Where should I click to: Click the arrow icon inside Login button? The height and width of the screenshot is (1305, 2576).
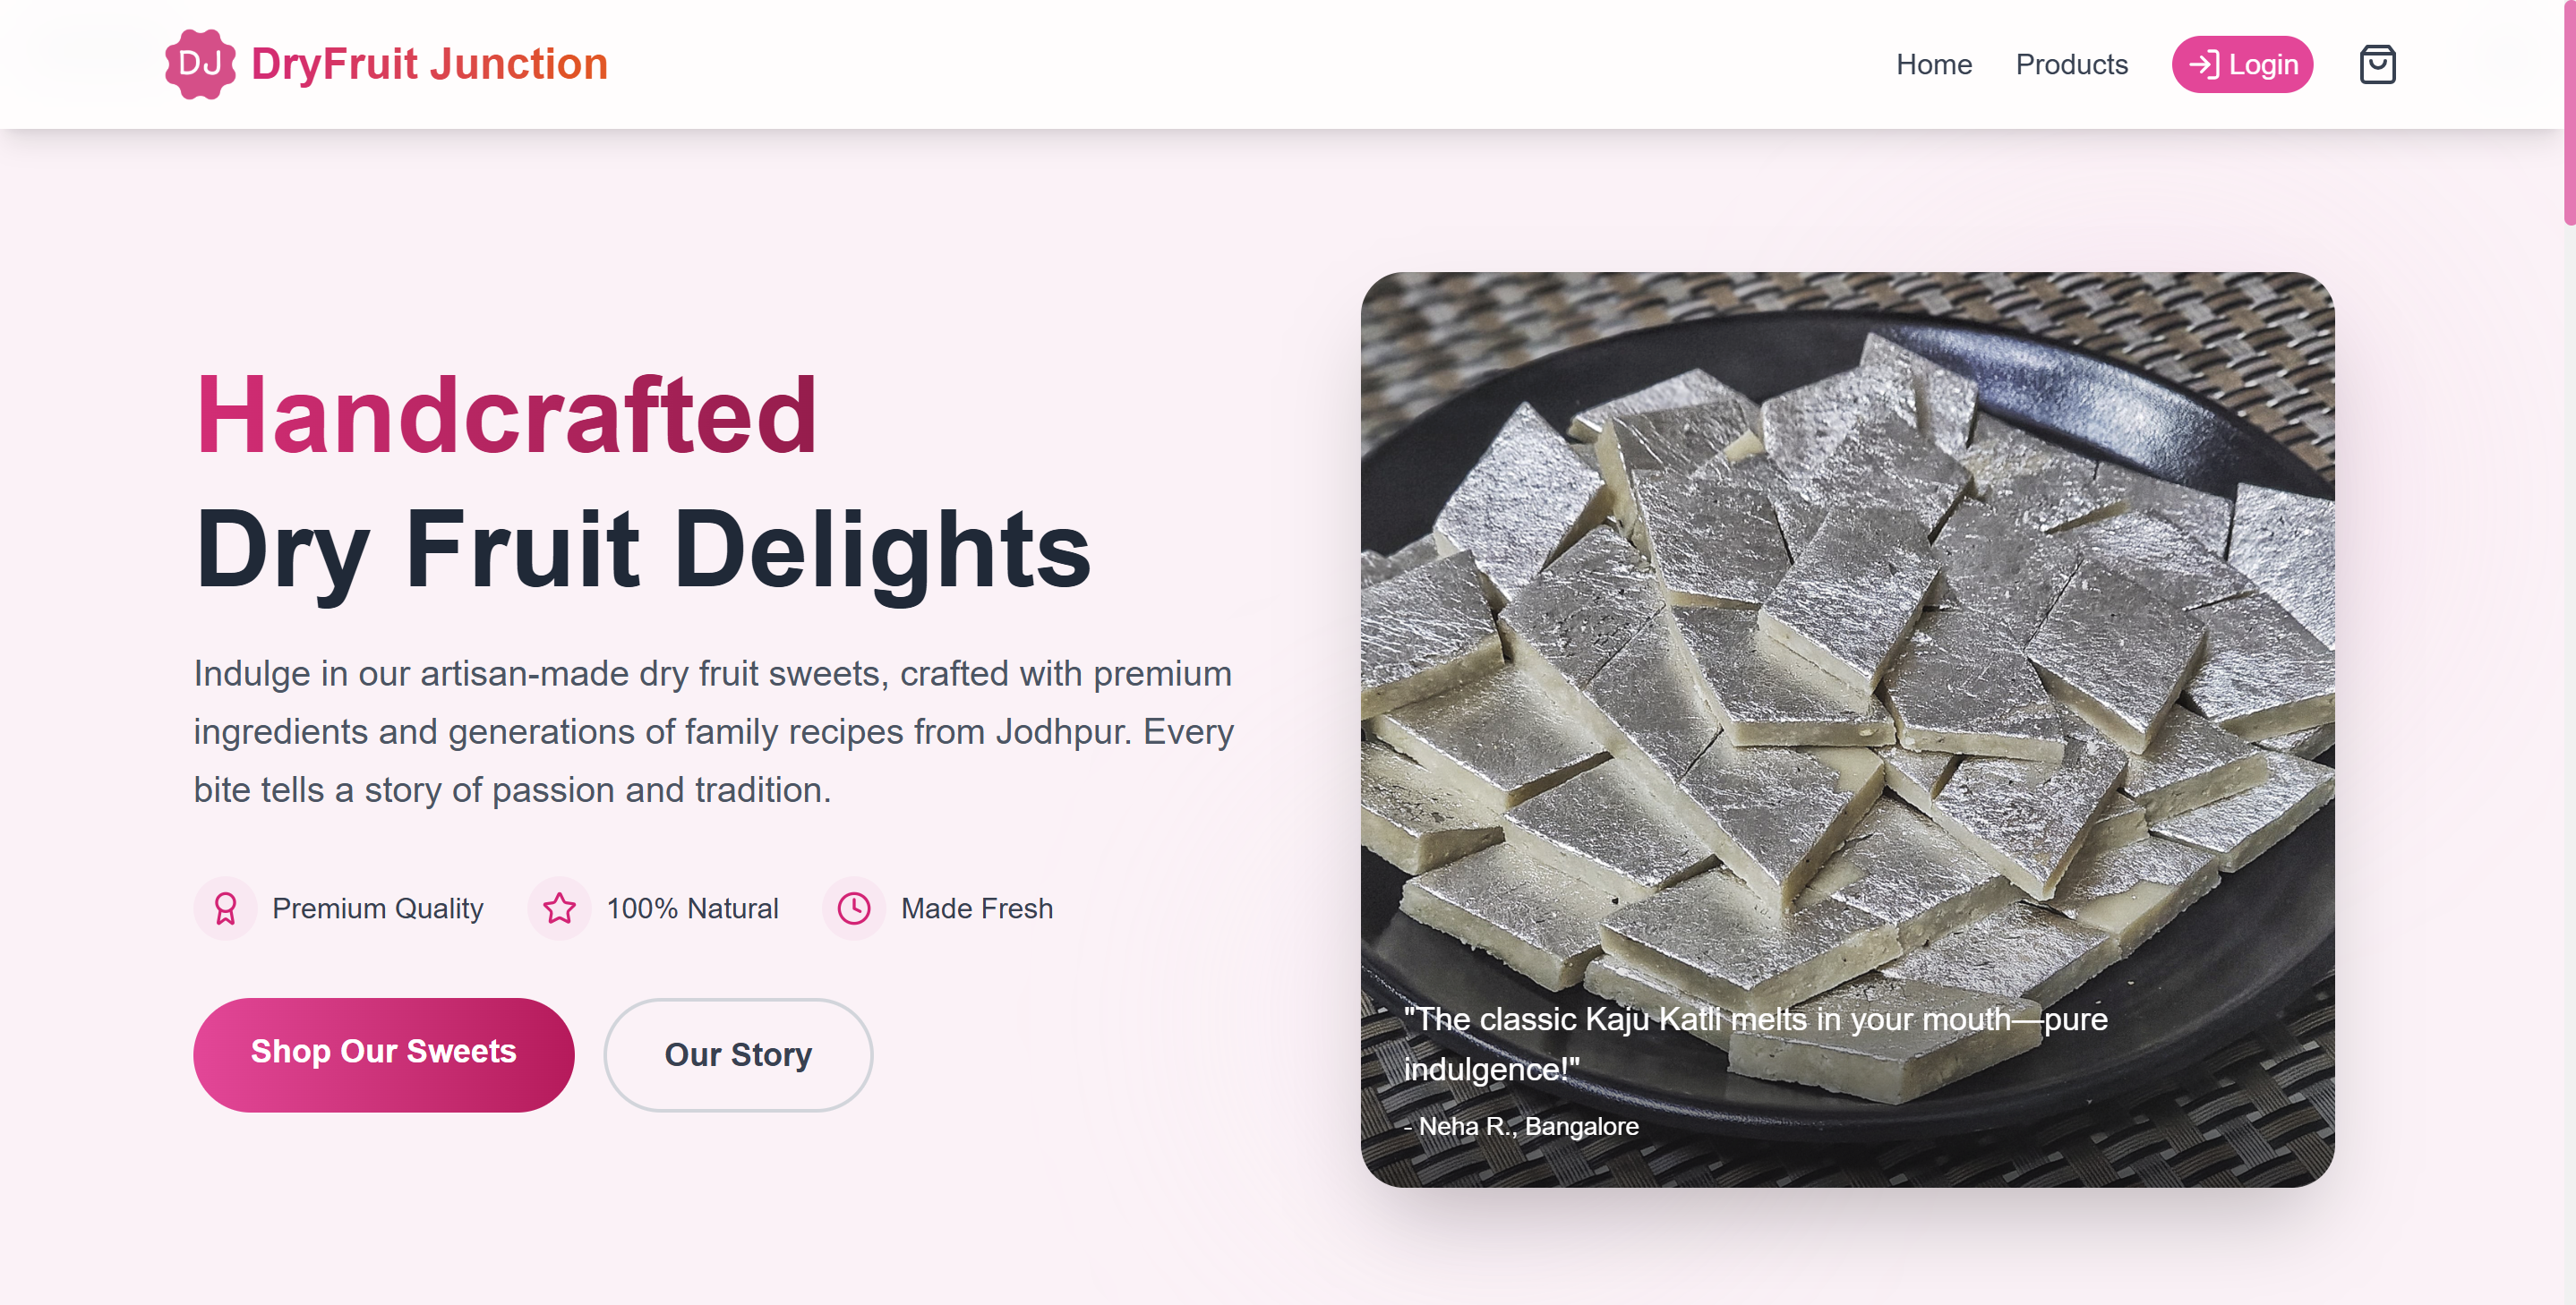pos(2203,65)
